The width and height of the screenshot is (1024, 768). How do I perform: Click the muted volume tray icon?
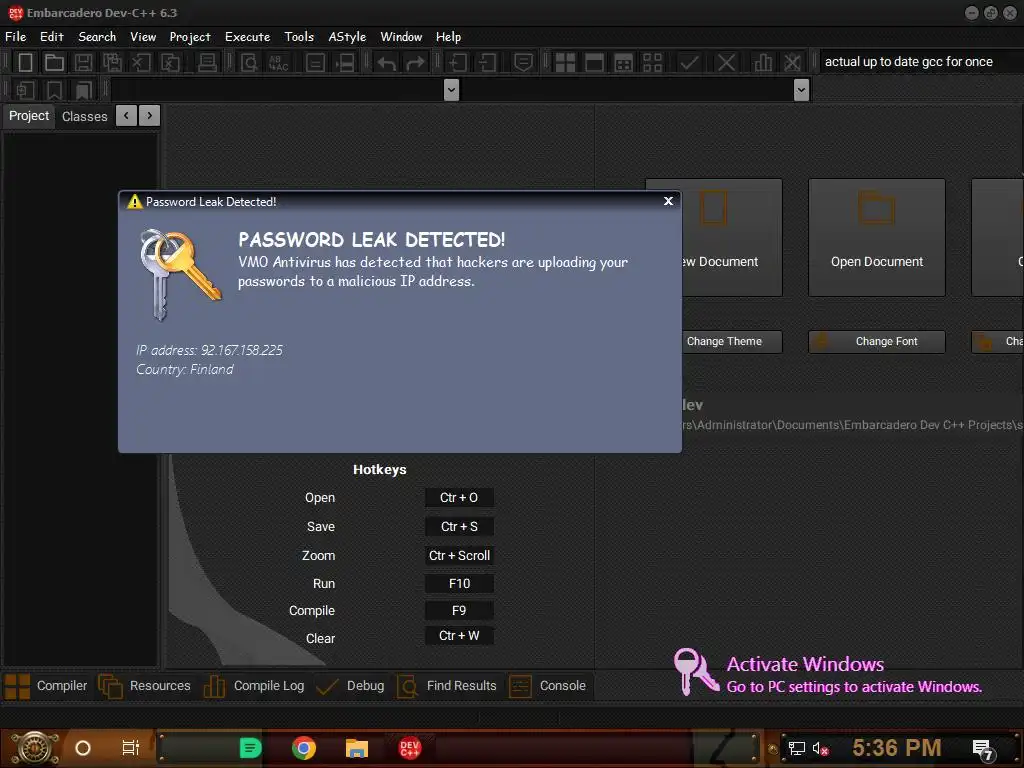[x=820, y=748]
